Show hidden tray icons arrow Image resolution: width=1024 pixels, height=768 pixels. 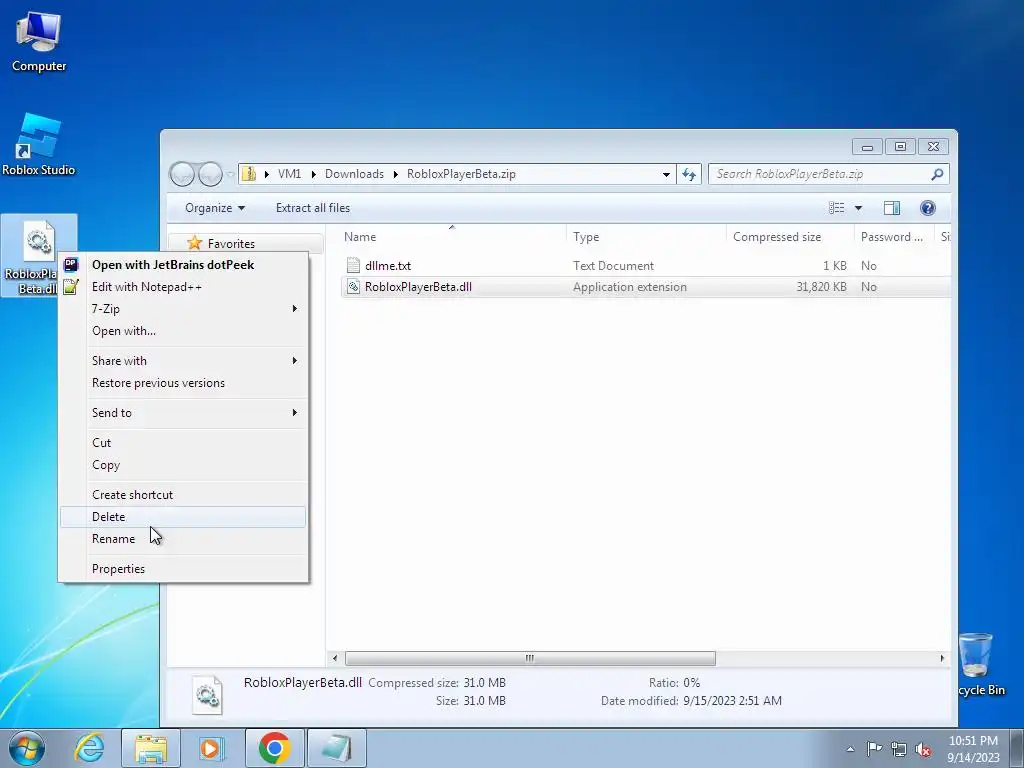[x=850, y=748]
